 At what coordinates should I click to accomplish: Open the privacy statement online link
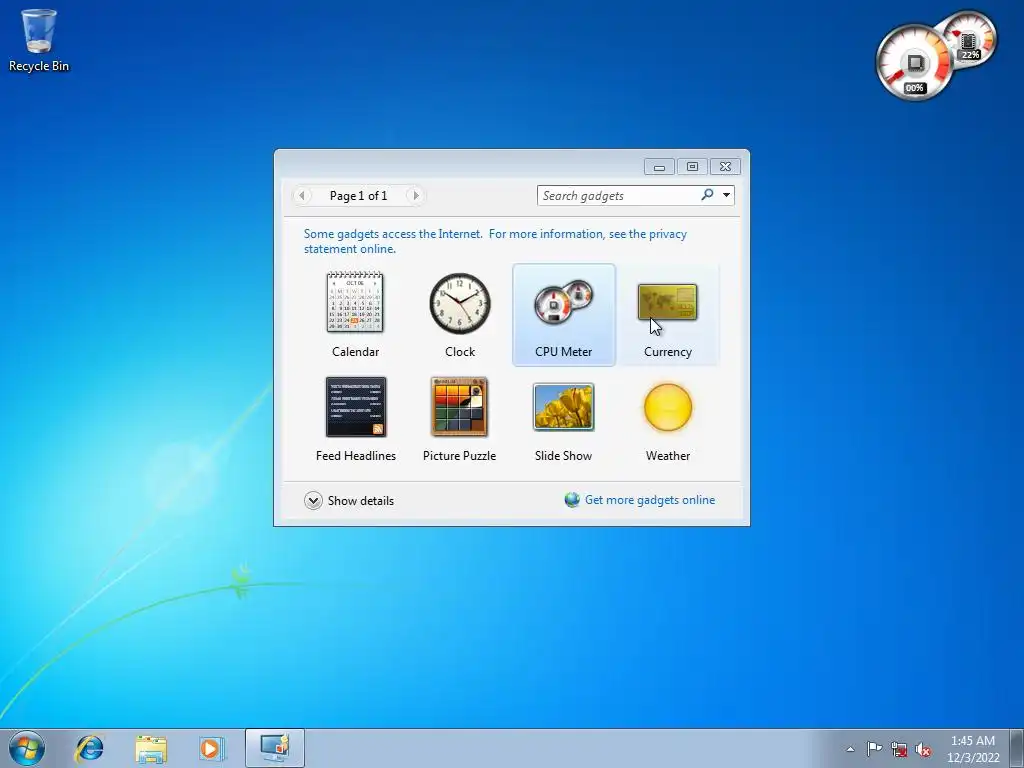495,241
